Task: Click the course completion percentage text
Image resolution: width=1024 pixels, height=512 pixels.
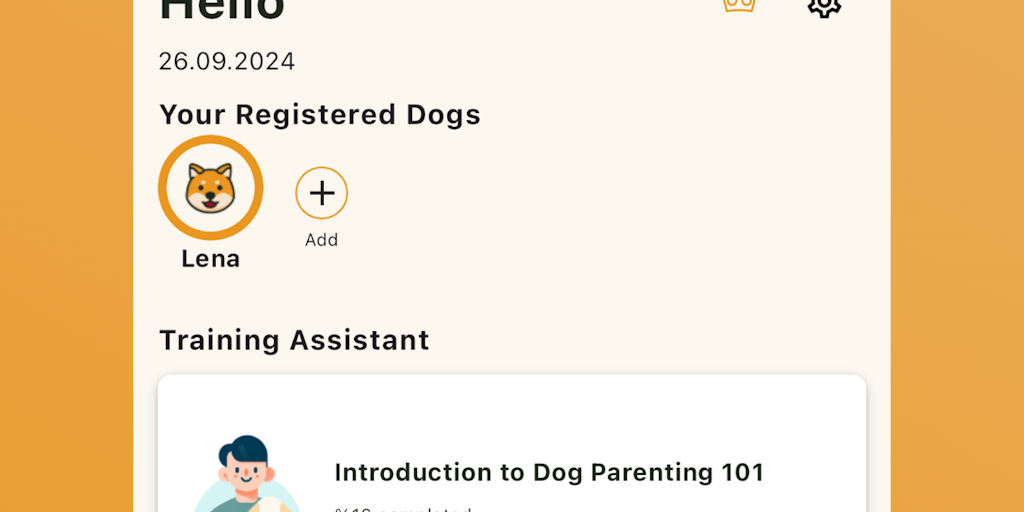Action: 402,508
